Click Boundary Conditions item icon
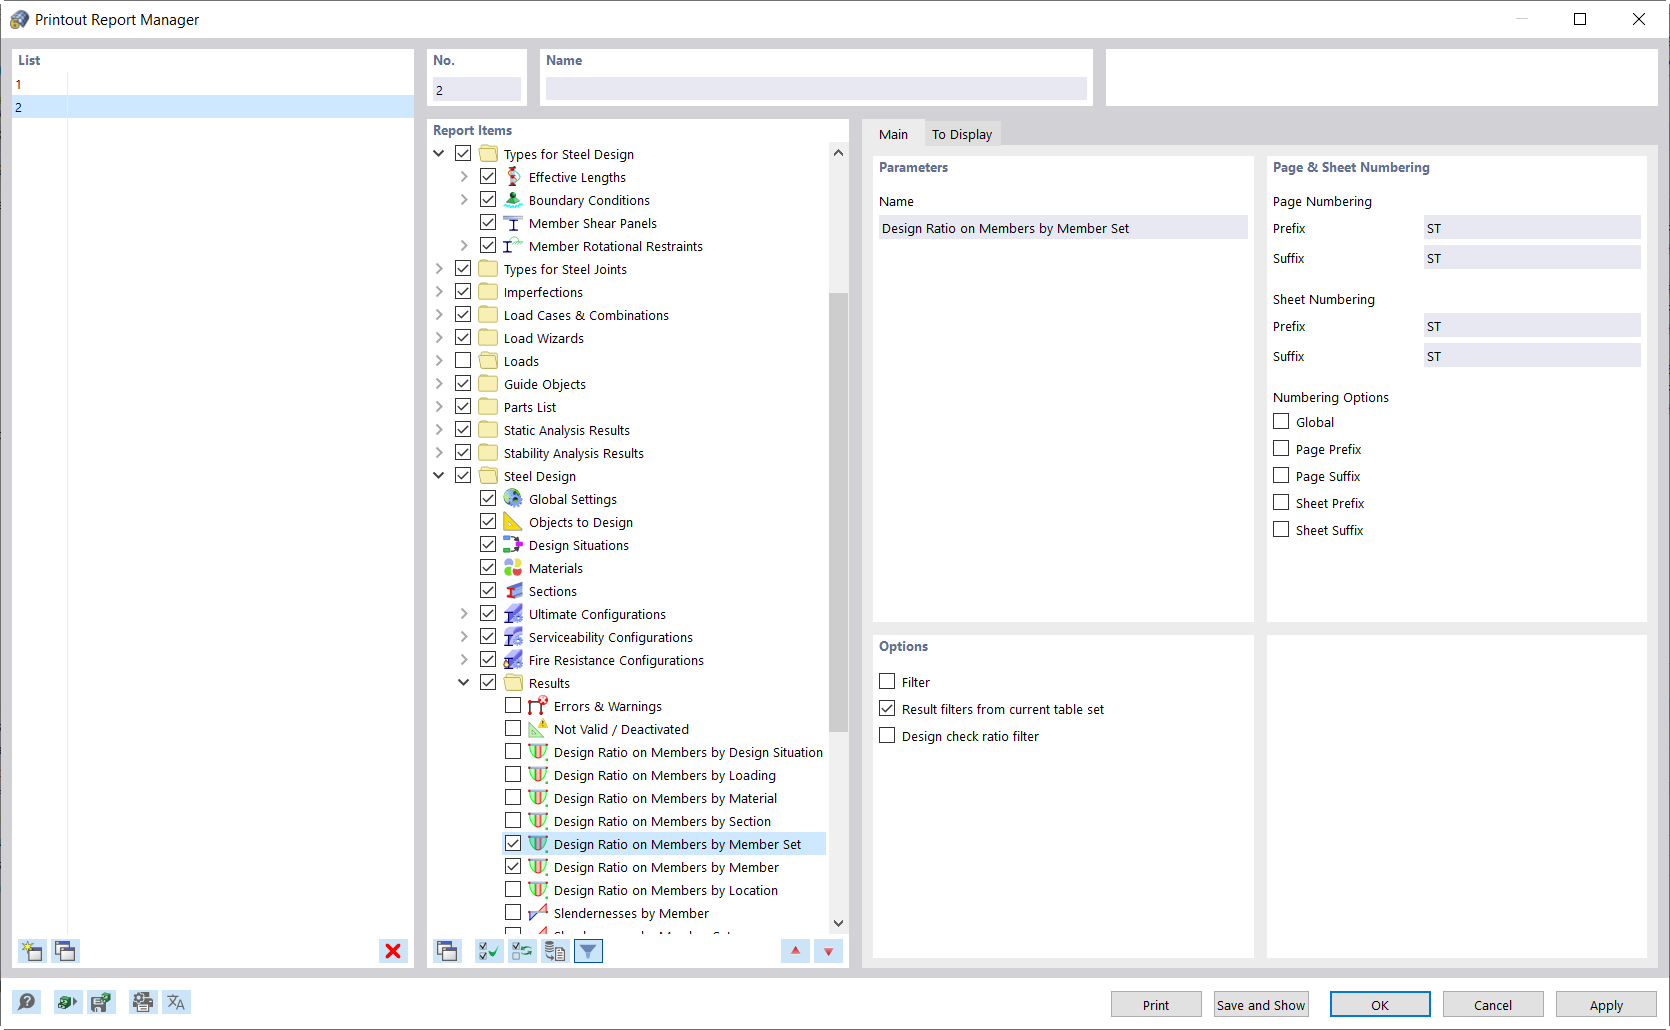The image size is (1670, 1030). (513, 200)
